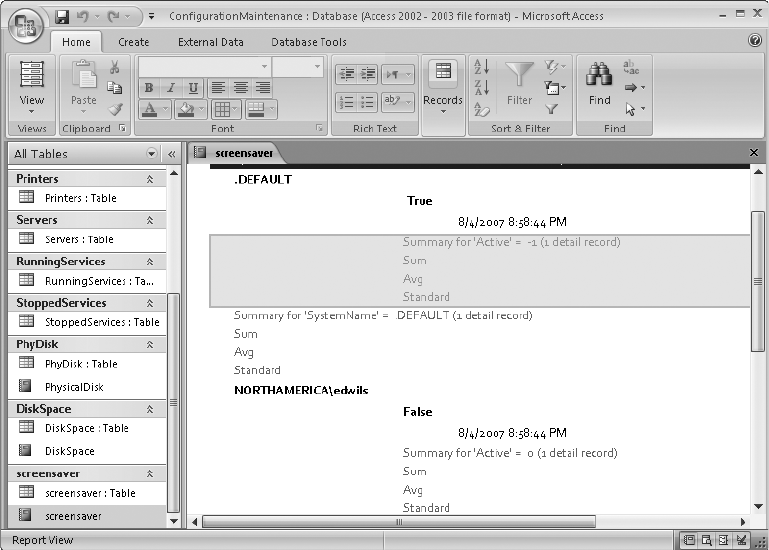Toggle Italic formatting
This screenshot has height=550, width=769.
tap(171, 88)
